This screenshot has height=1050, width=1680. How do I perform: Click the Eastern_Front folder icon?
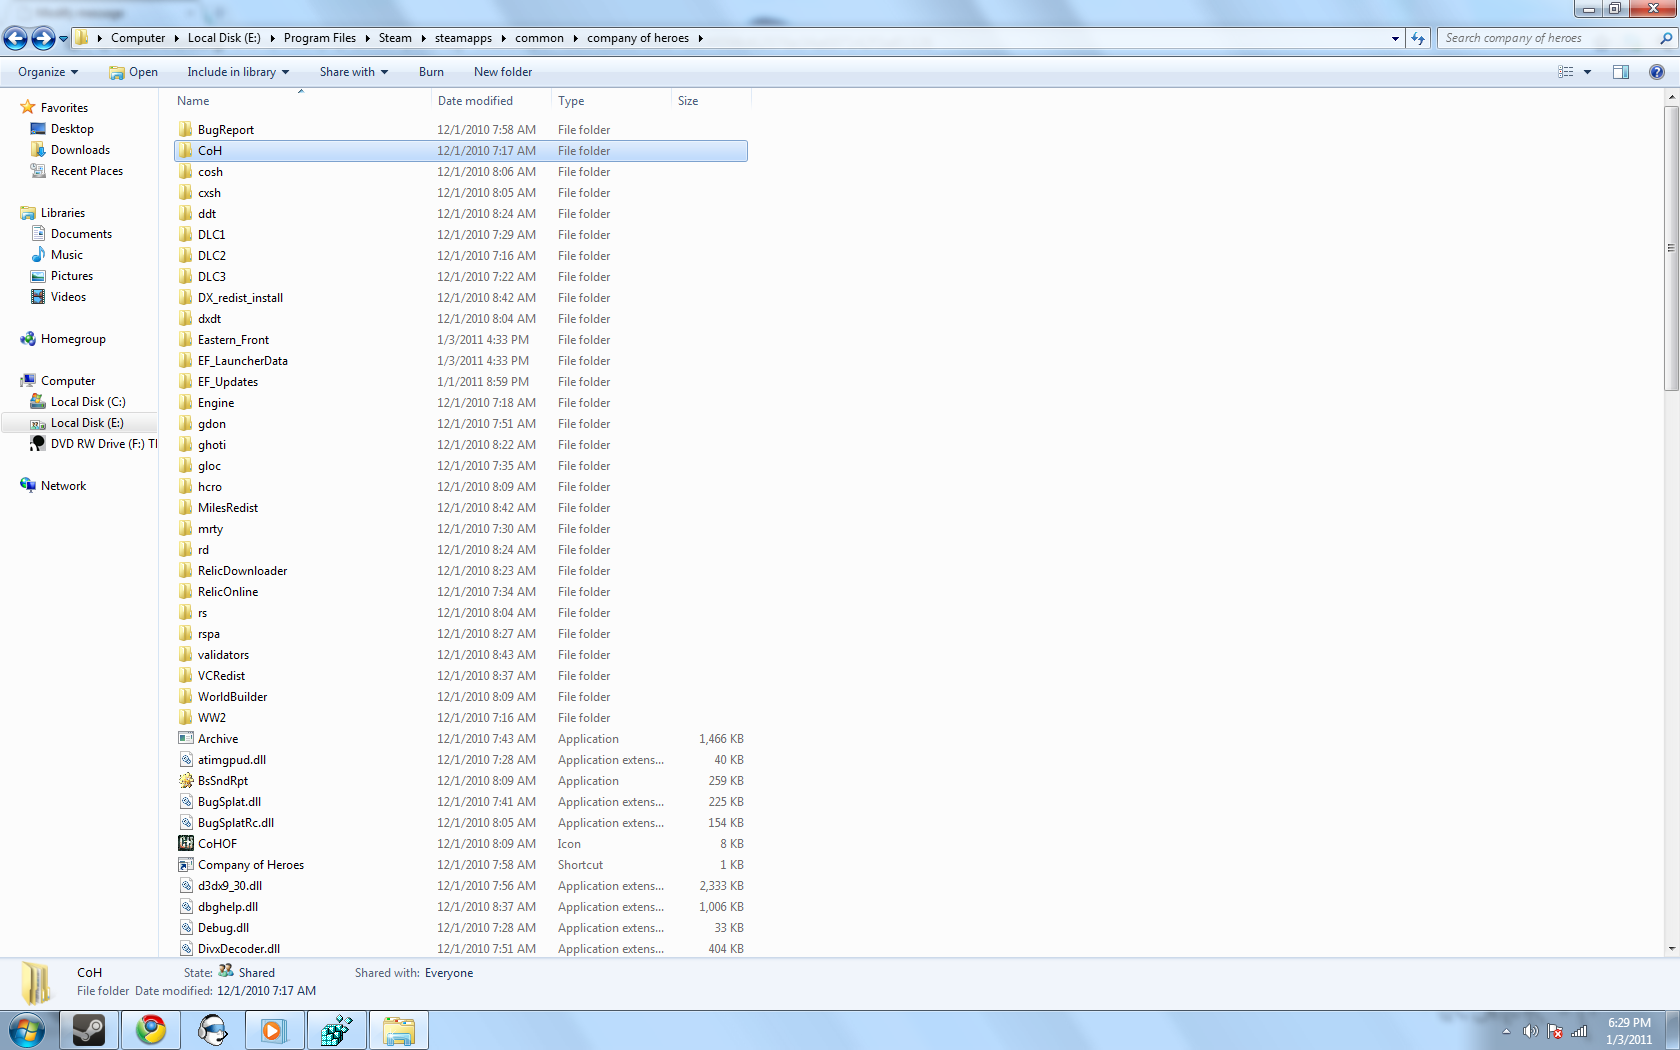[186, 339]
